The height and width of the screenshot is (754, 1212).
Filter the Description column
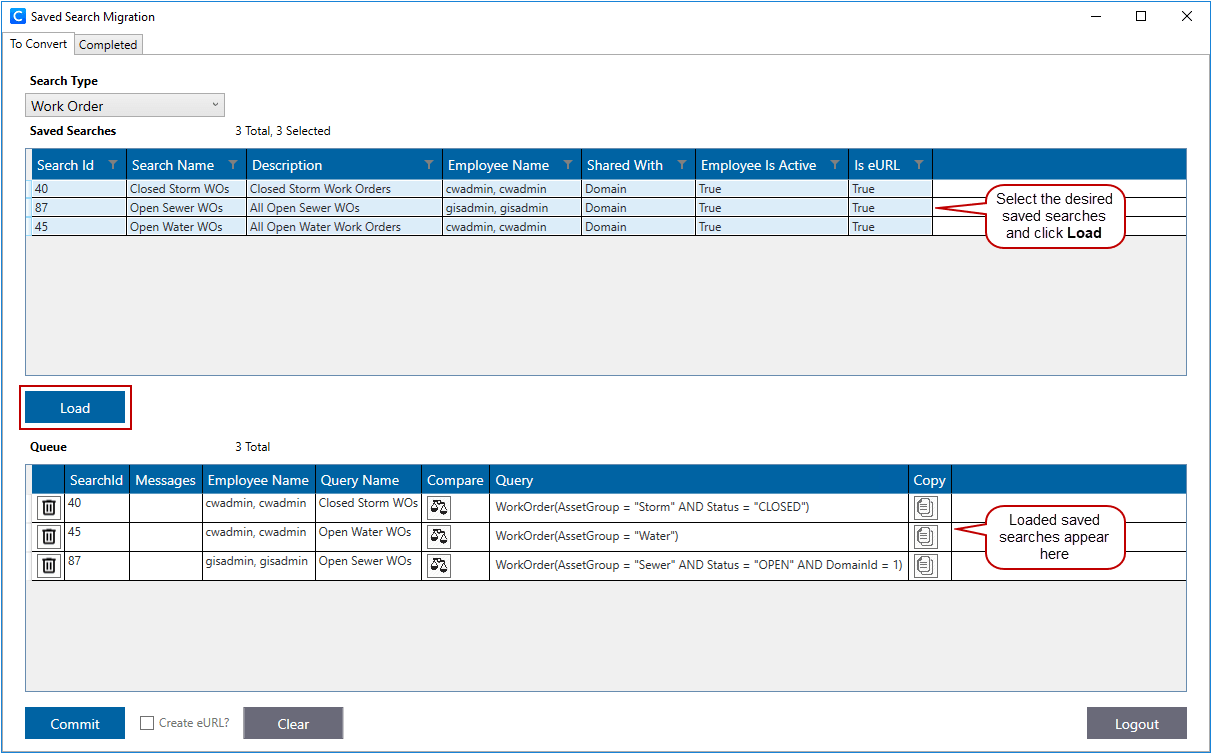click(429, 165)
